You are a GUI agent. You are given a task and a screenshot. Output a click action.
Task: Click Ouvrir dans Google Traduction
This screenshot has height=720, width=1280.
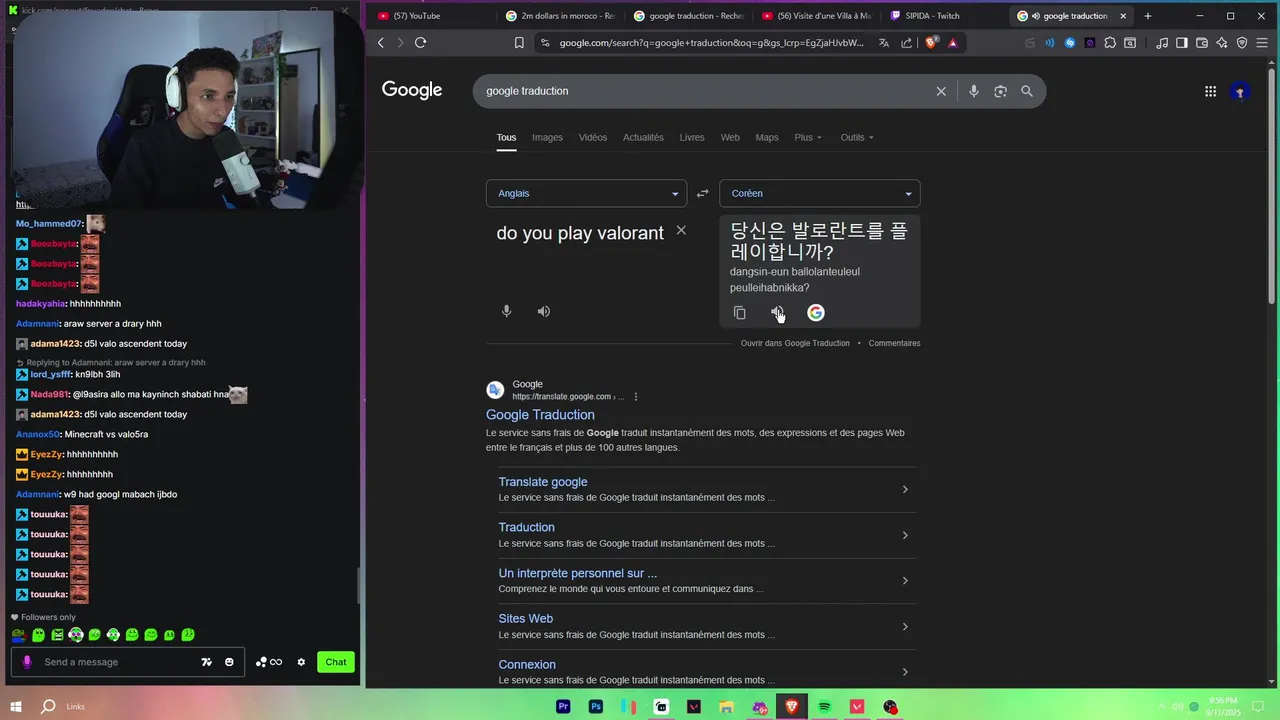pyautogui.click(x=795, y=343)
